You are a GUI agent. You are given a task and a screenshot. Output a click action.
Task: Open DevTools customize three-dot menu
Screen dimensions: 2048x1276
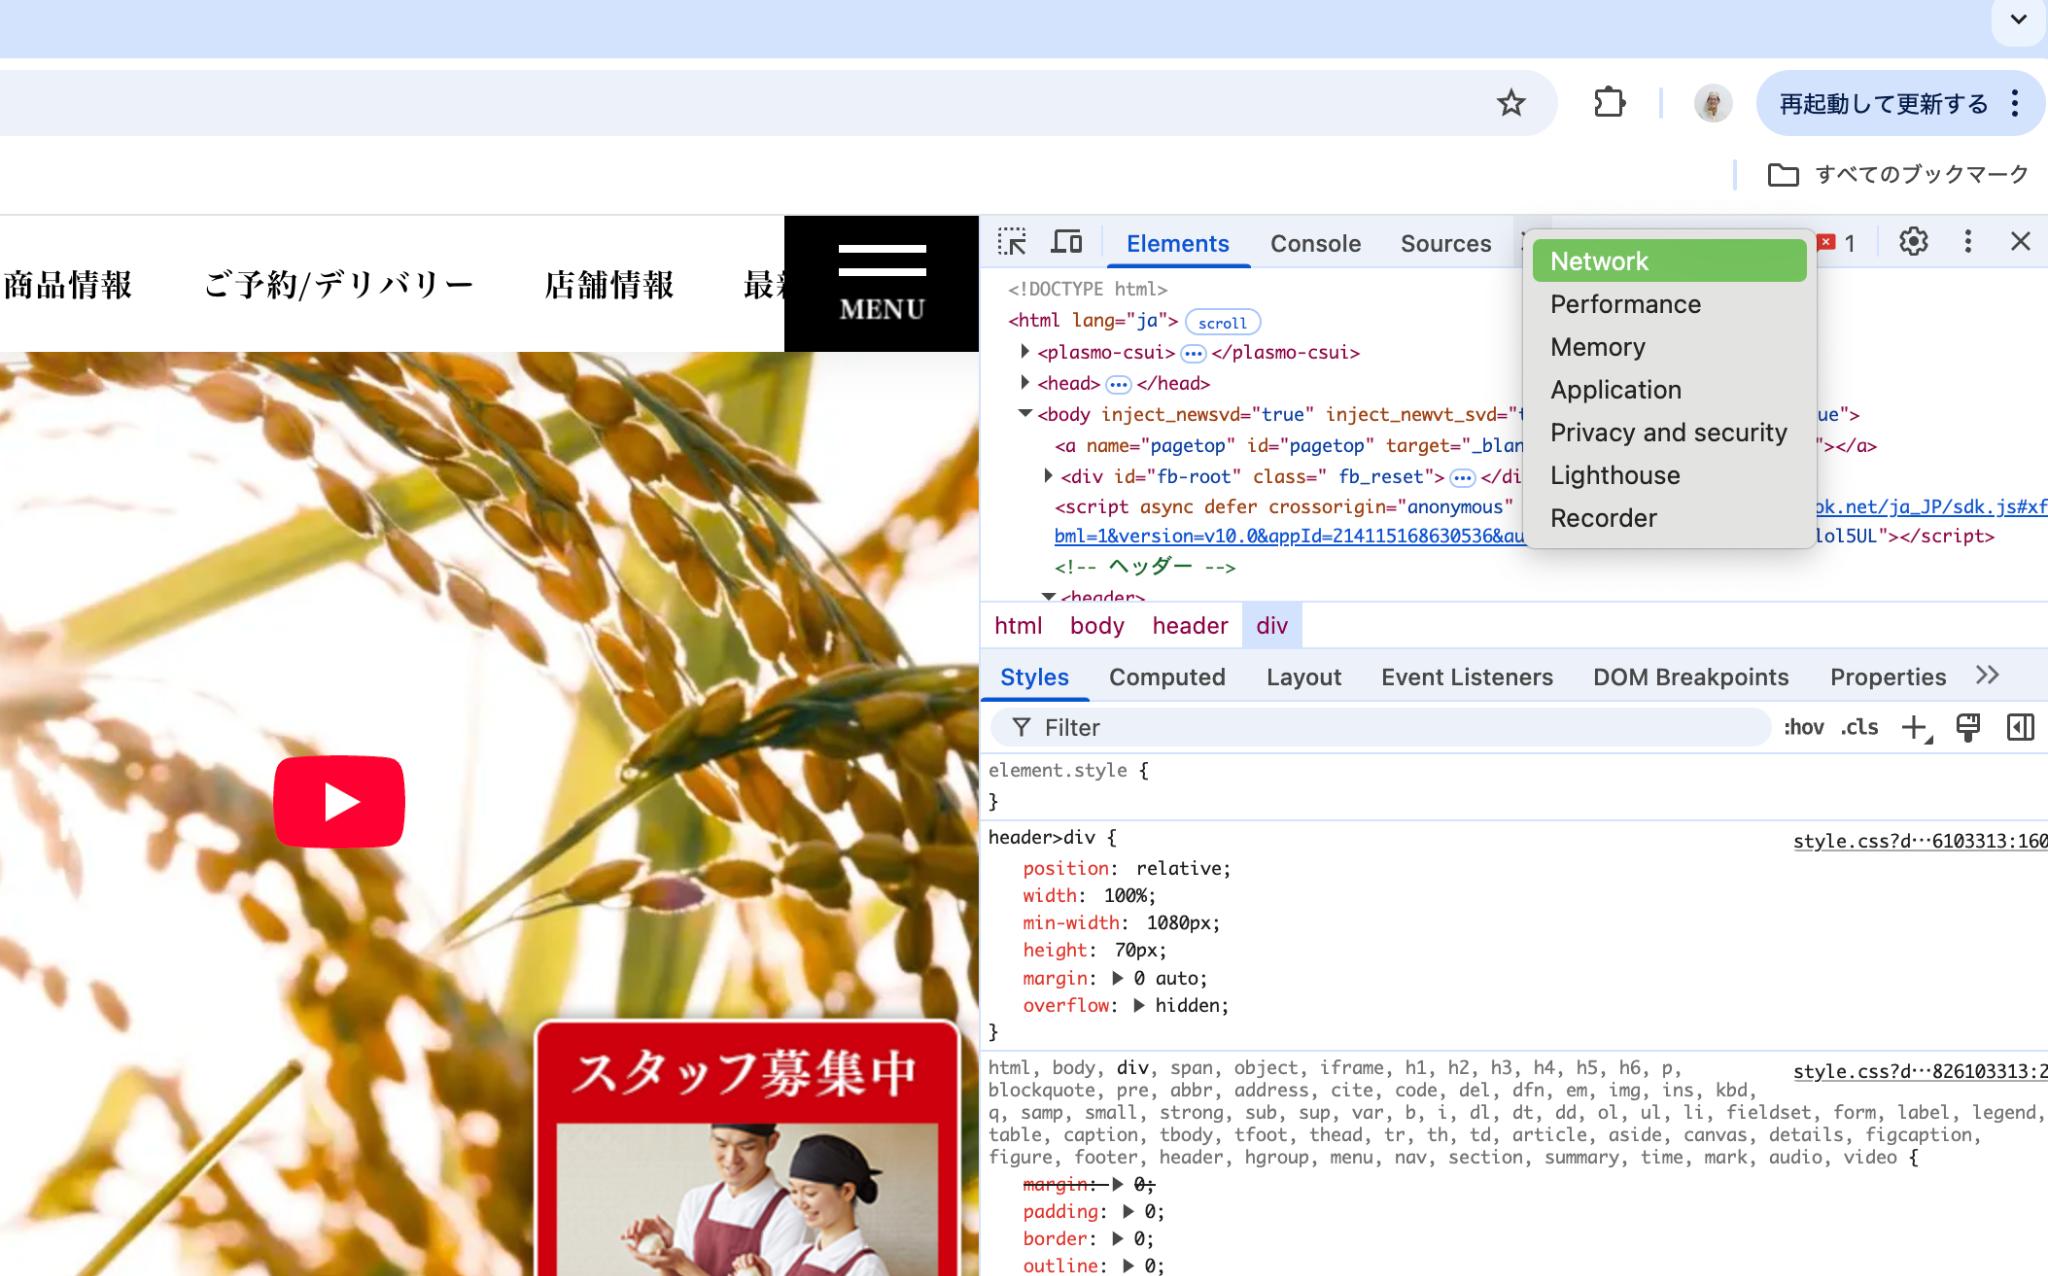[1967, 242]
